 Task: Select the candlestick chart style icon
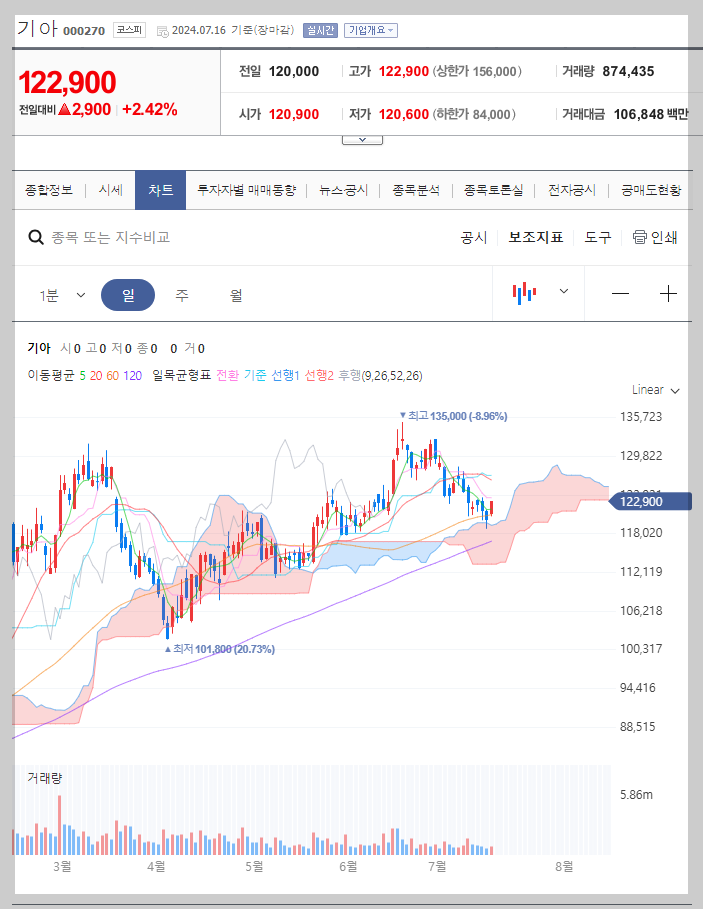525,293
